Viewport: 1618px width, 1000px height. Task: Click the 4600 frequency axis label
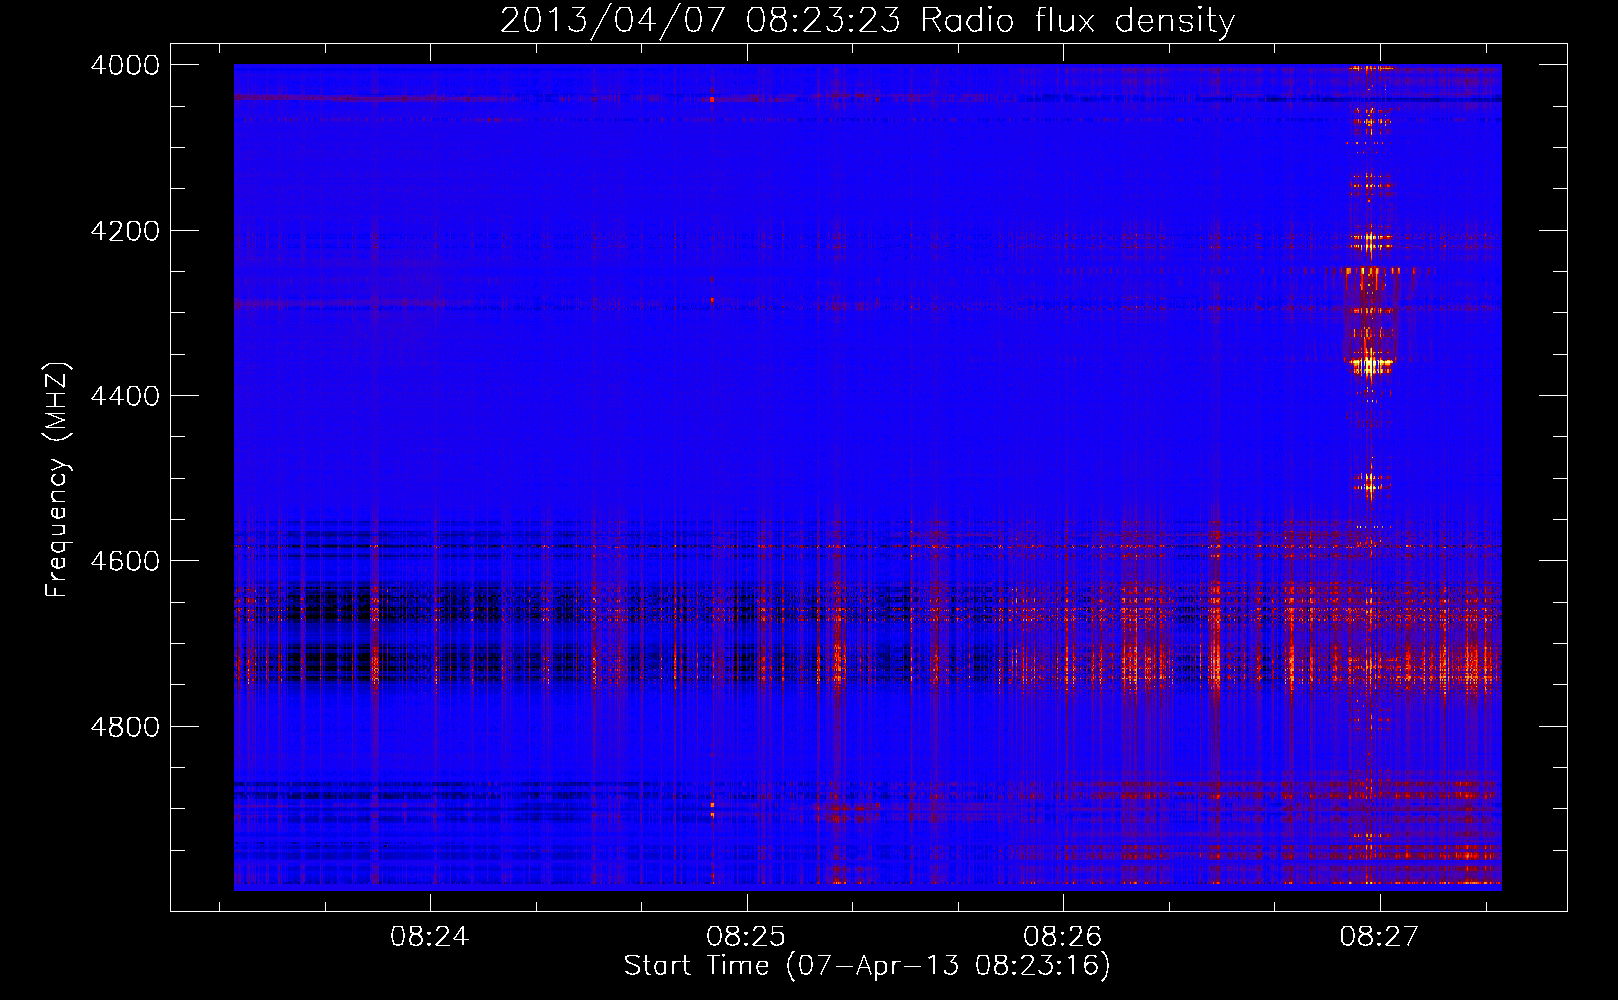(x=125, y=561)
